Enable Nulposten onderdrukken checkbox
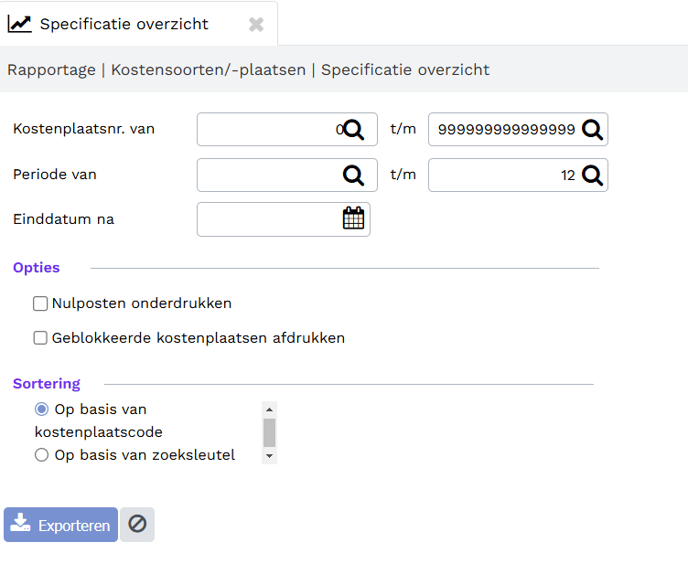This screenshot has height=574, width=688. coord(41,303)
